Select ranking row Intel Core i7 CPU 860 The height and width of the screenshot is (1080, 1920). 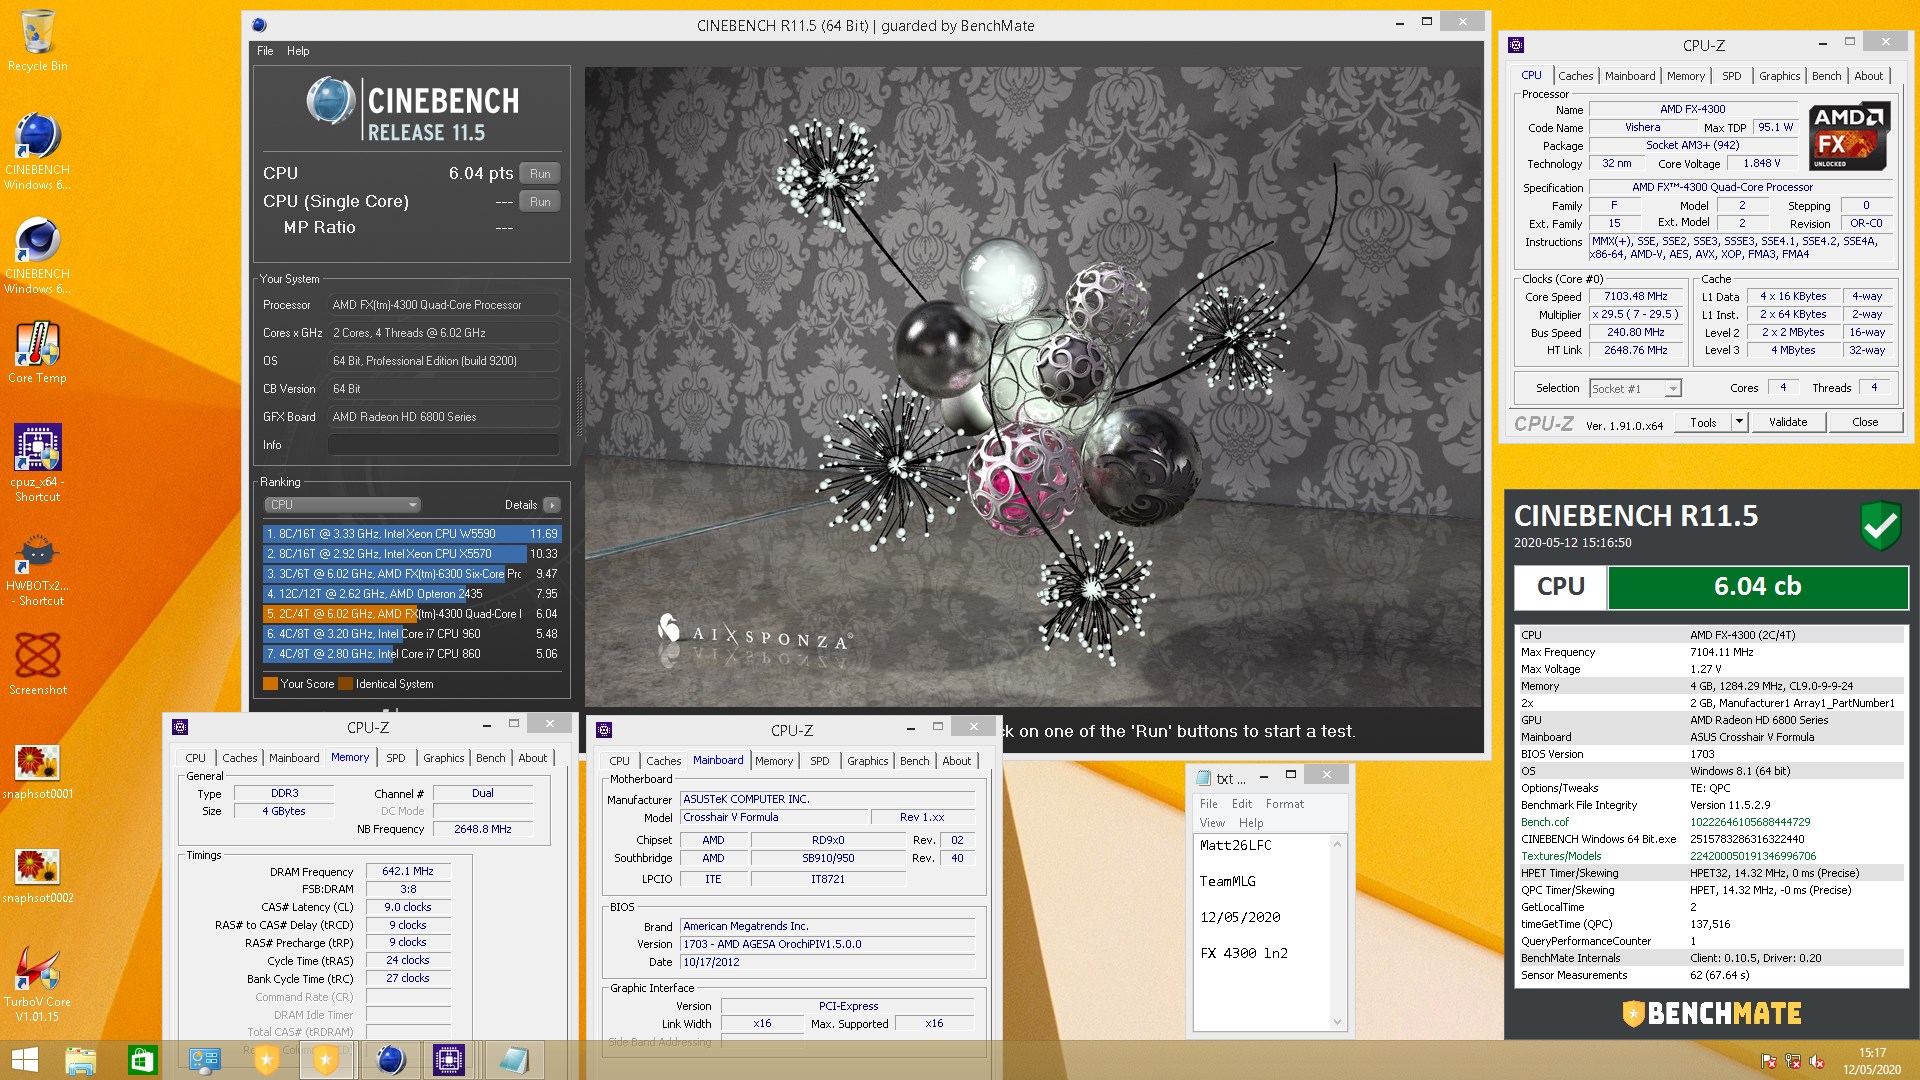(411, 654)
